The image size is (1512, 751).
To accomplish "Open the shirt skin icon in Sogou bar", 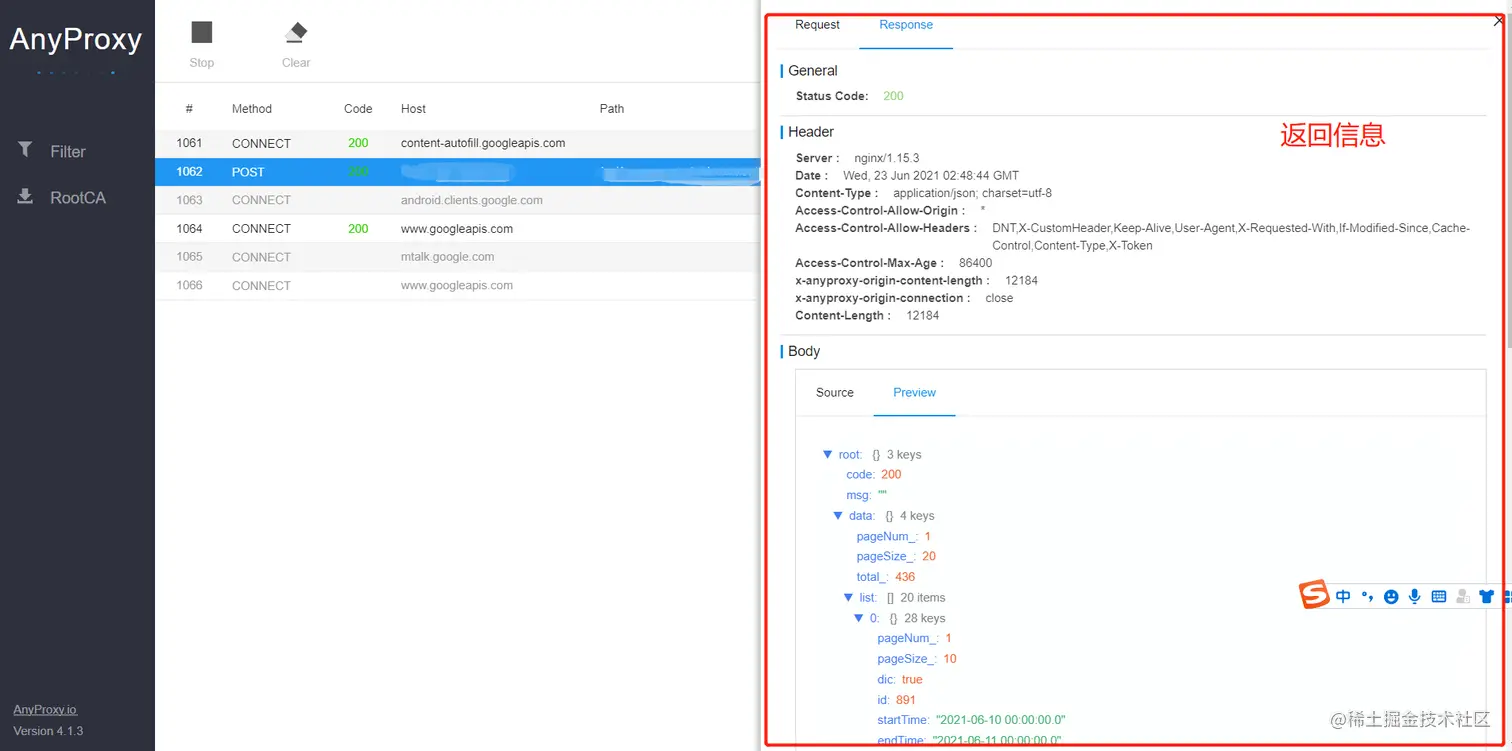I will click(x=1487, y=597).
